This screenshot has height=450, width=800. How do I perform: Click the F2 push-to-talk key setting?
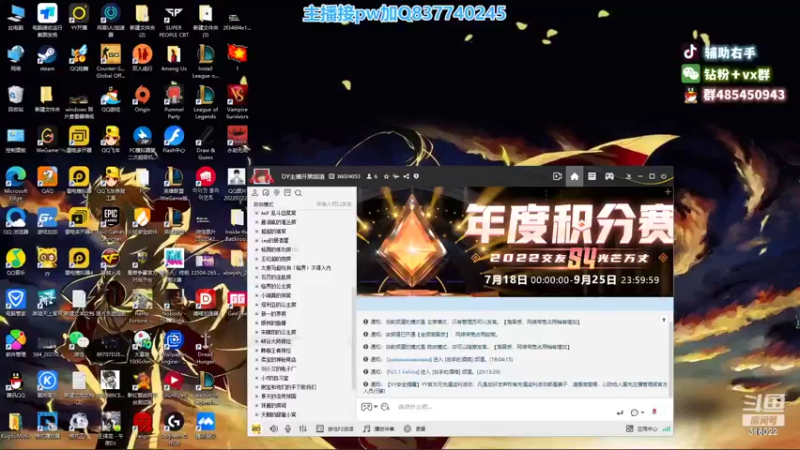tap(335, 429)
